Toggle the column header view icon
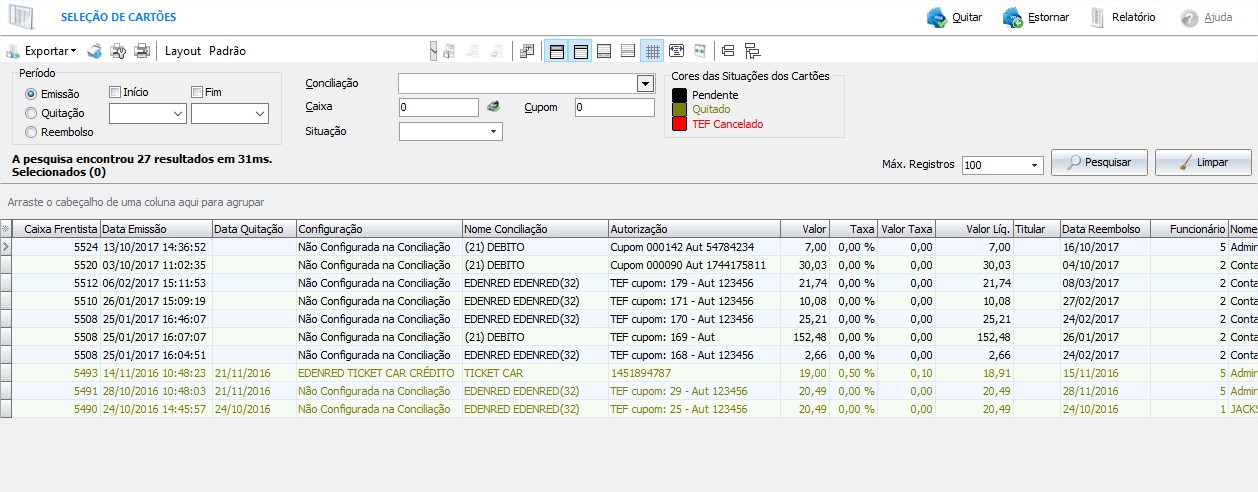The width and height of the screenshot is (1258, 492). 580,50
